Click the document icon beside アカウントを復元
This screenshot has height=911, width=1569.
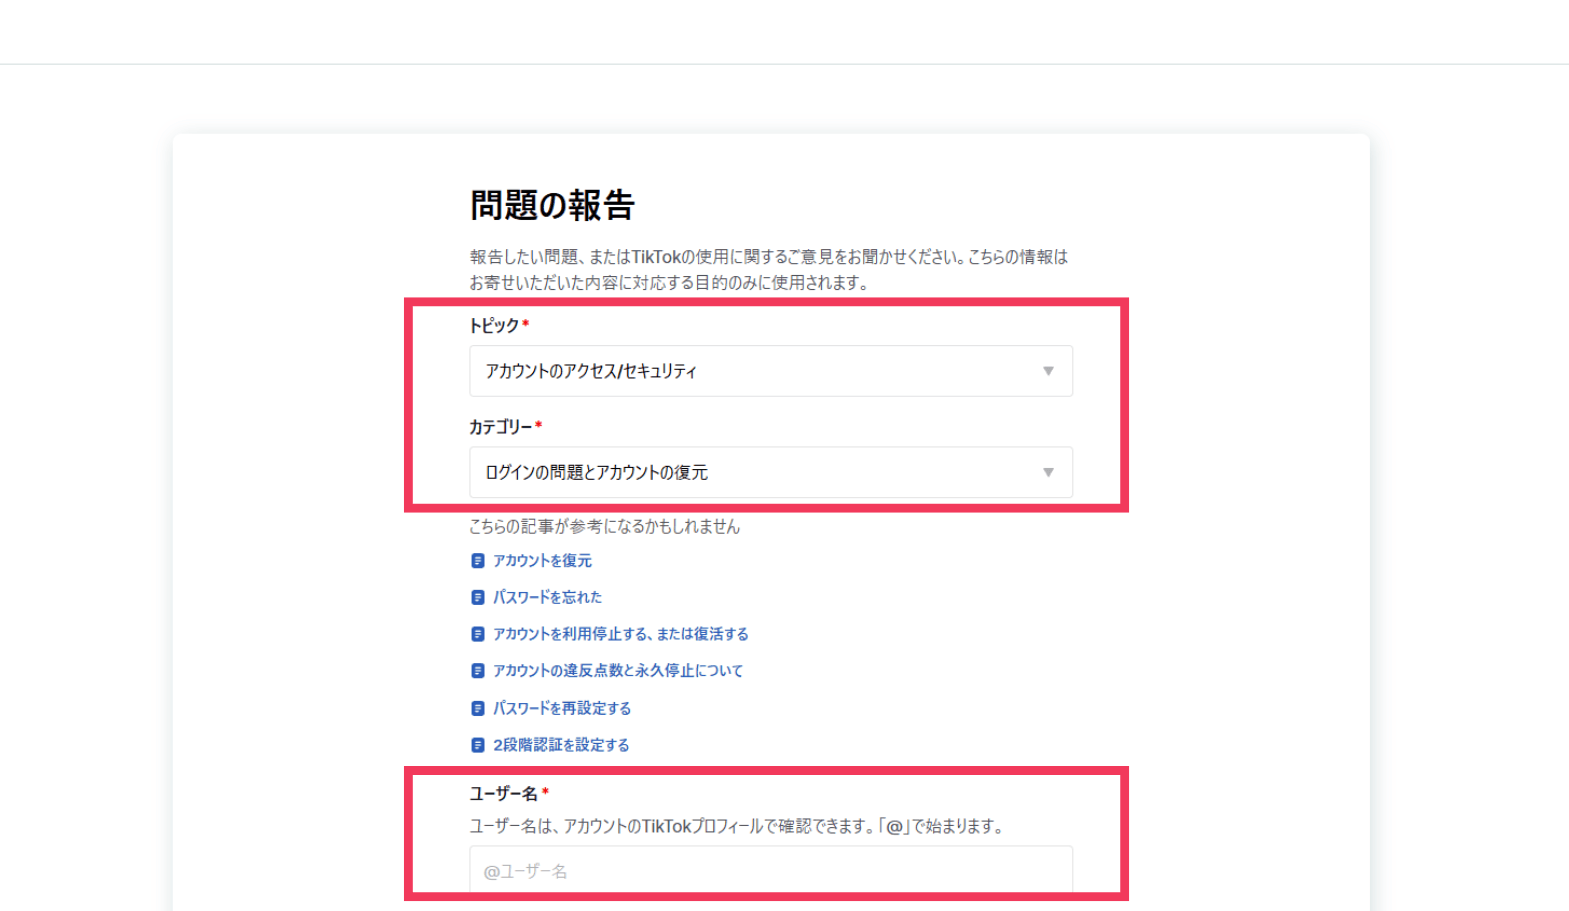click(x=477, y=561)
